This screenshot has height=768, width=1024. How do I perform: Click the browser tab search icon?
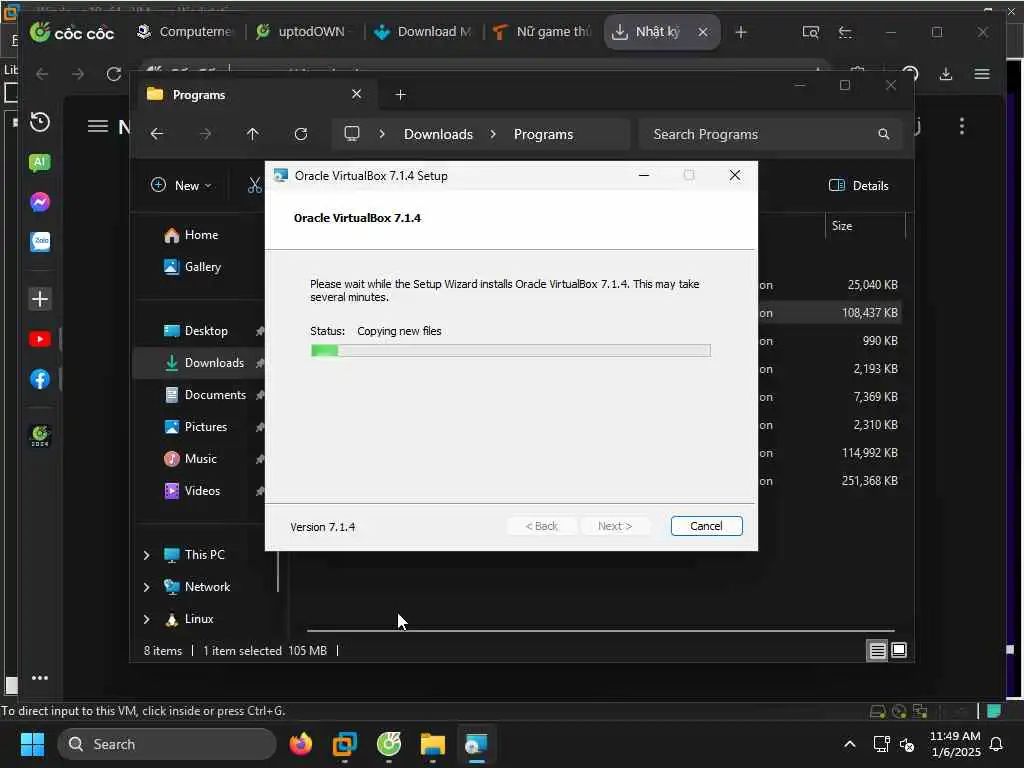click(x=810, y=32)
